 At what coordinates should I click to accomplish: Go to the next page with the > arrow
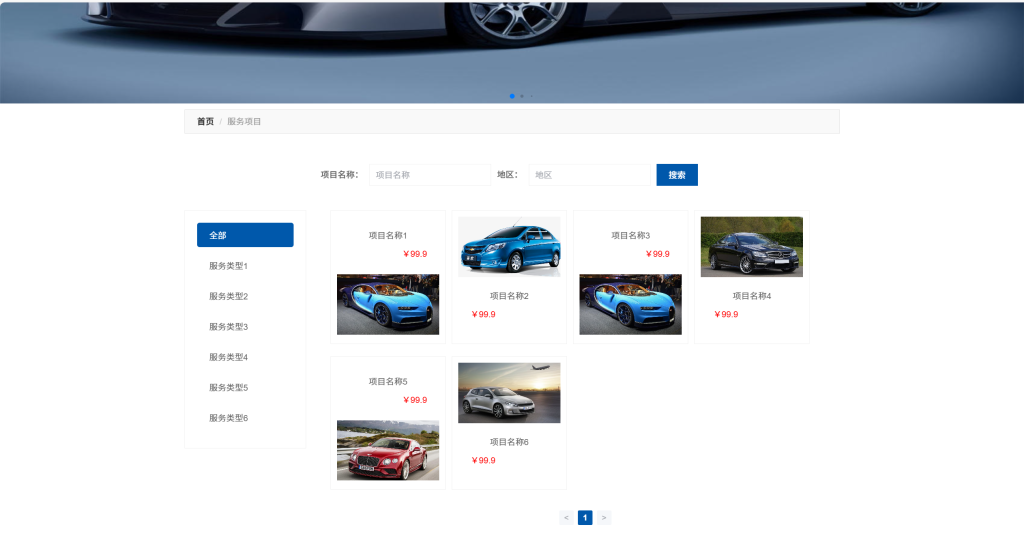pyautogui.click(x=604, y=518)
